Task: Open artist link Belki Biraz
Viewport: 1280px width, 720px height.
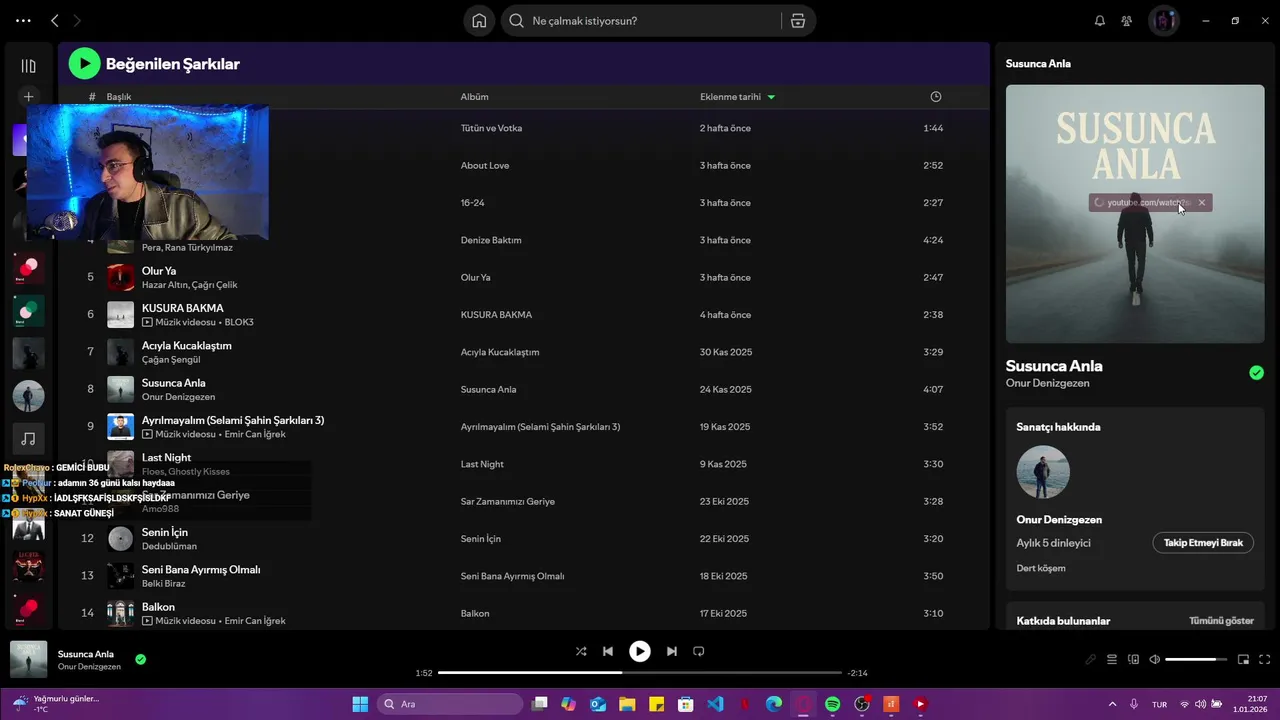Action: [x=164, y=584]
